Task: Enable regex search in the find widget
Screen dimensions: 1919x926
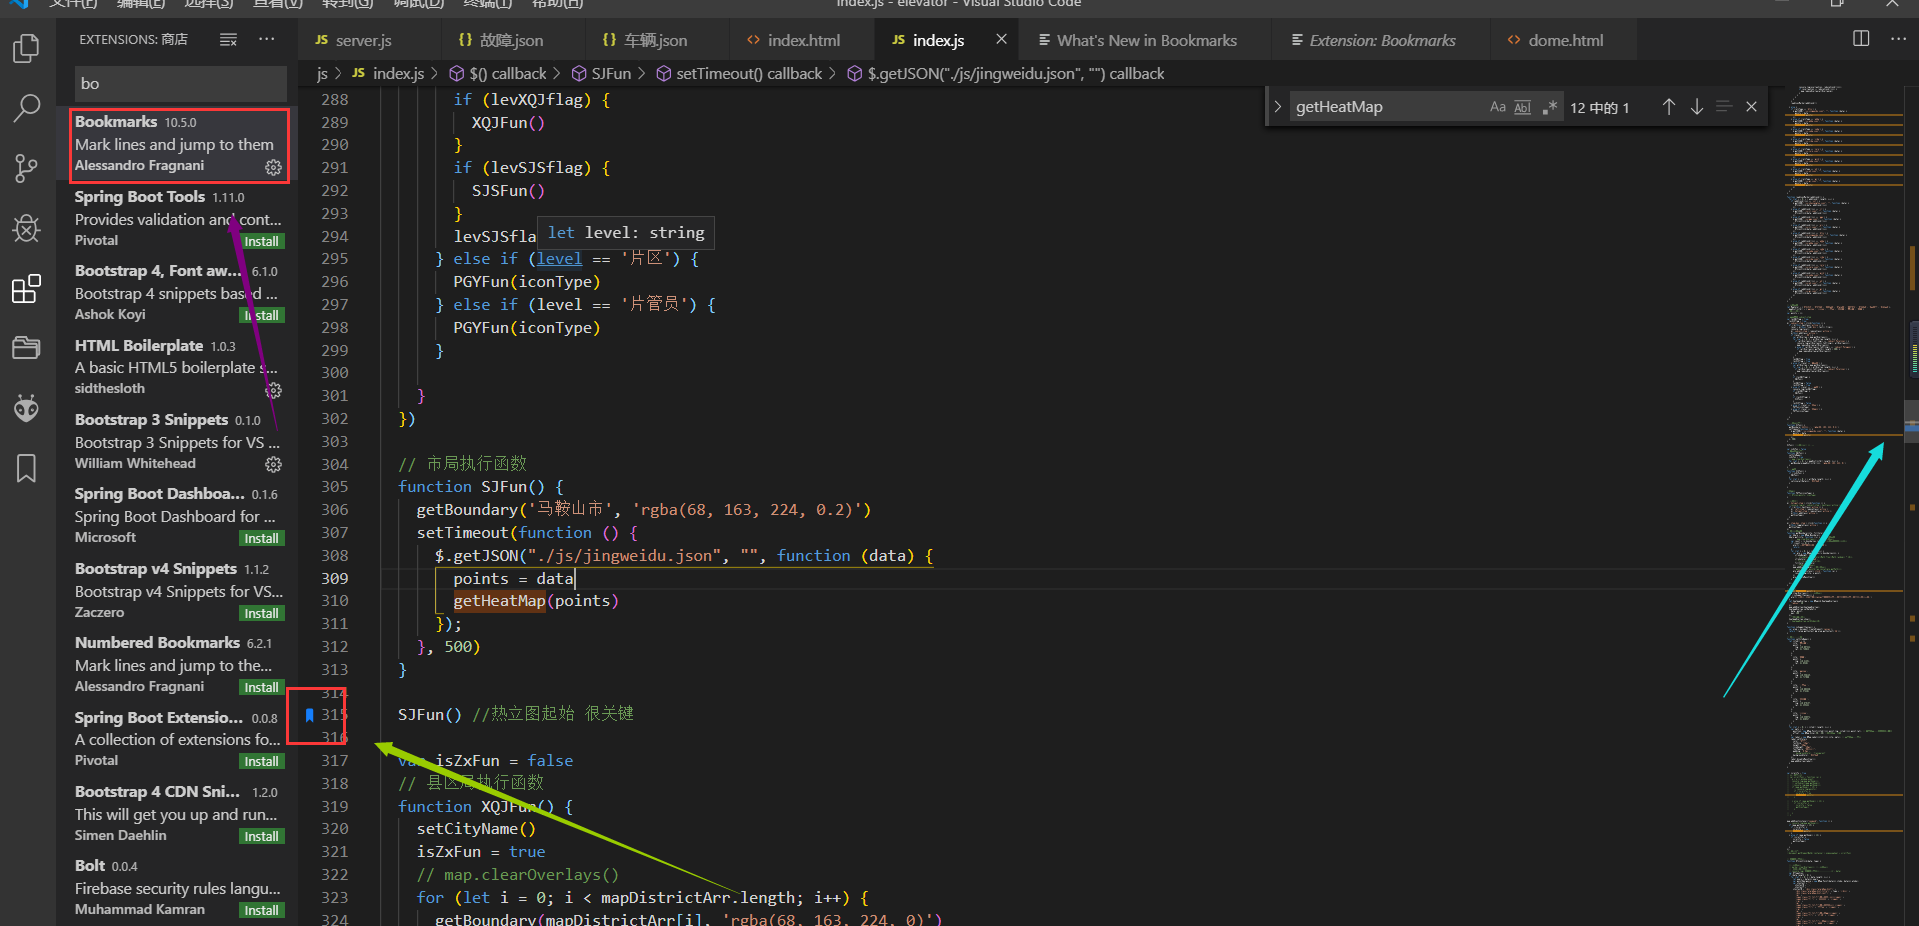Action: [x=1550, y=106]
